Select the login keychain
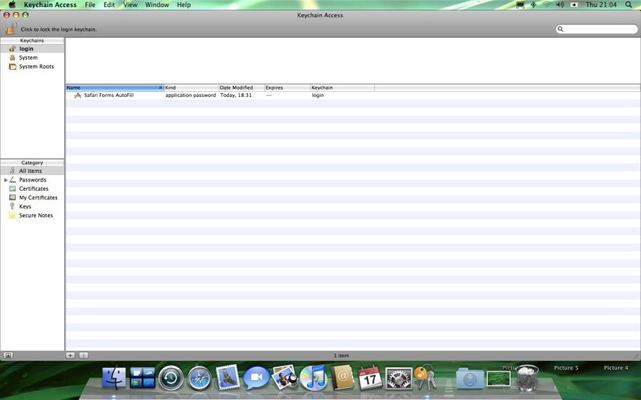 [32, 49]
